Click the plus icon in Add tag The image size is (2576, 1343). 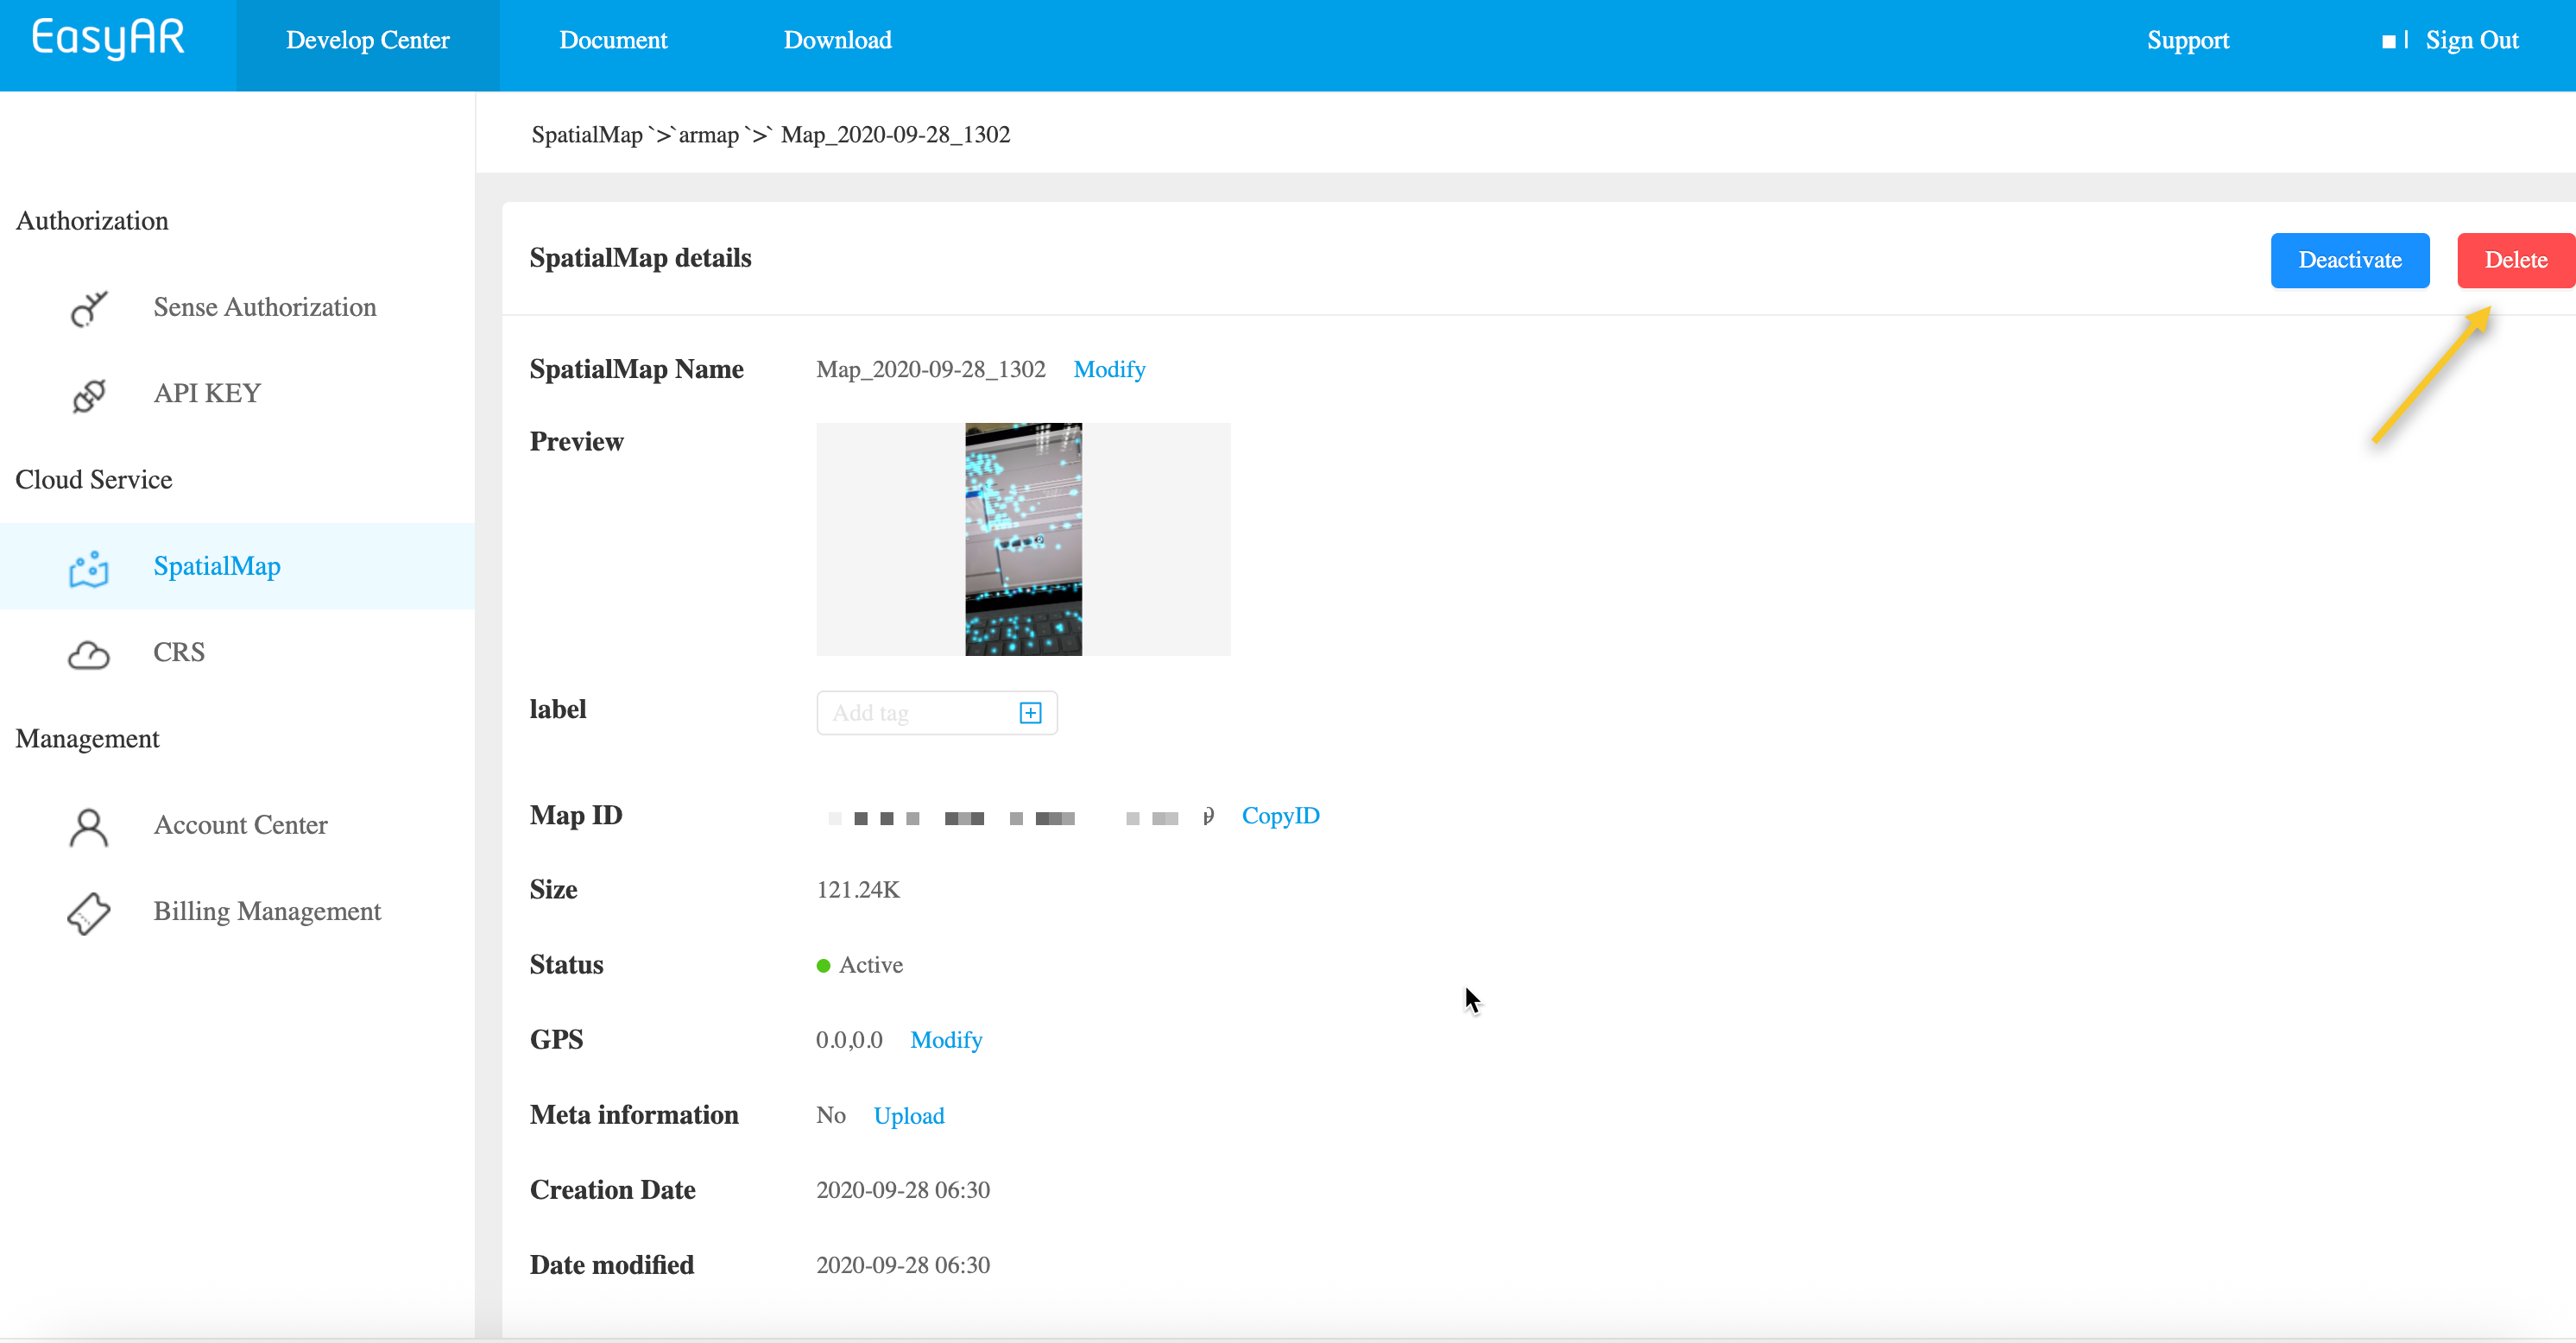[x=1030, y=713]
